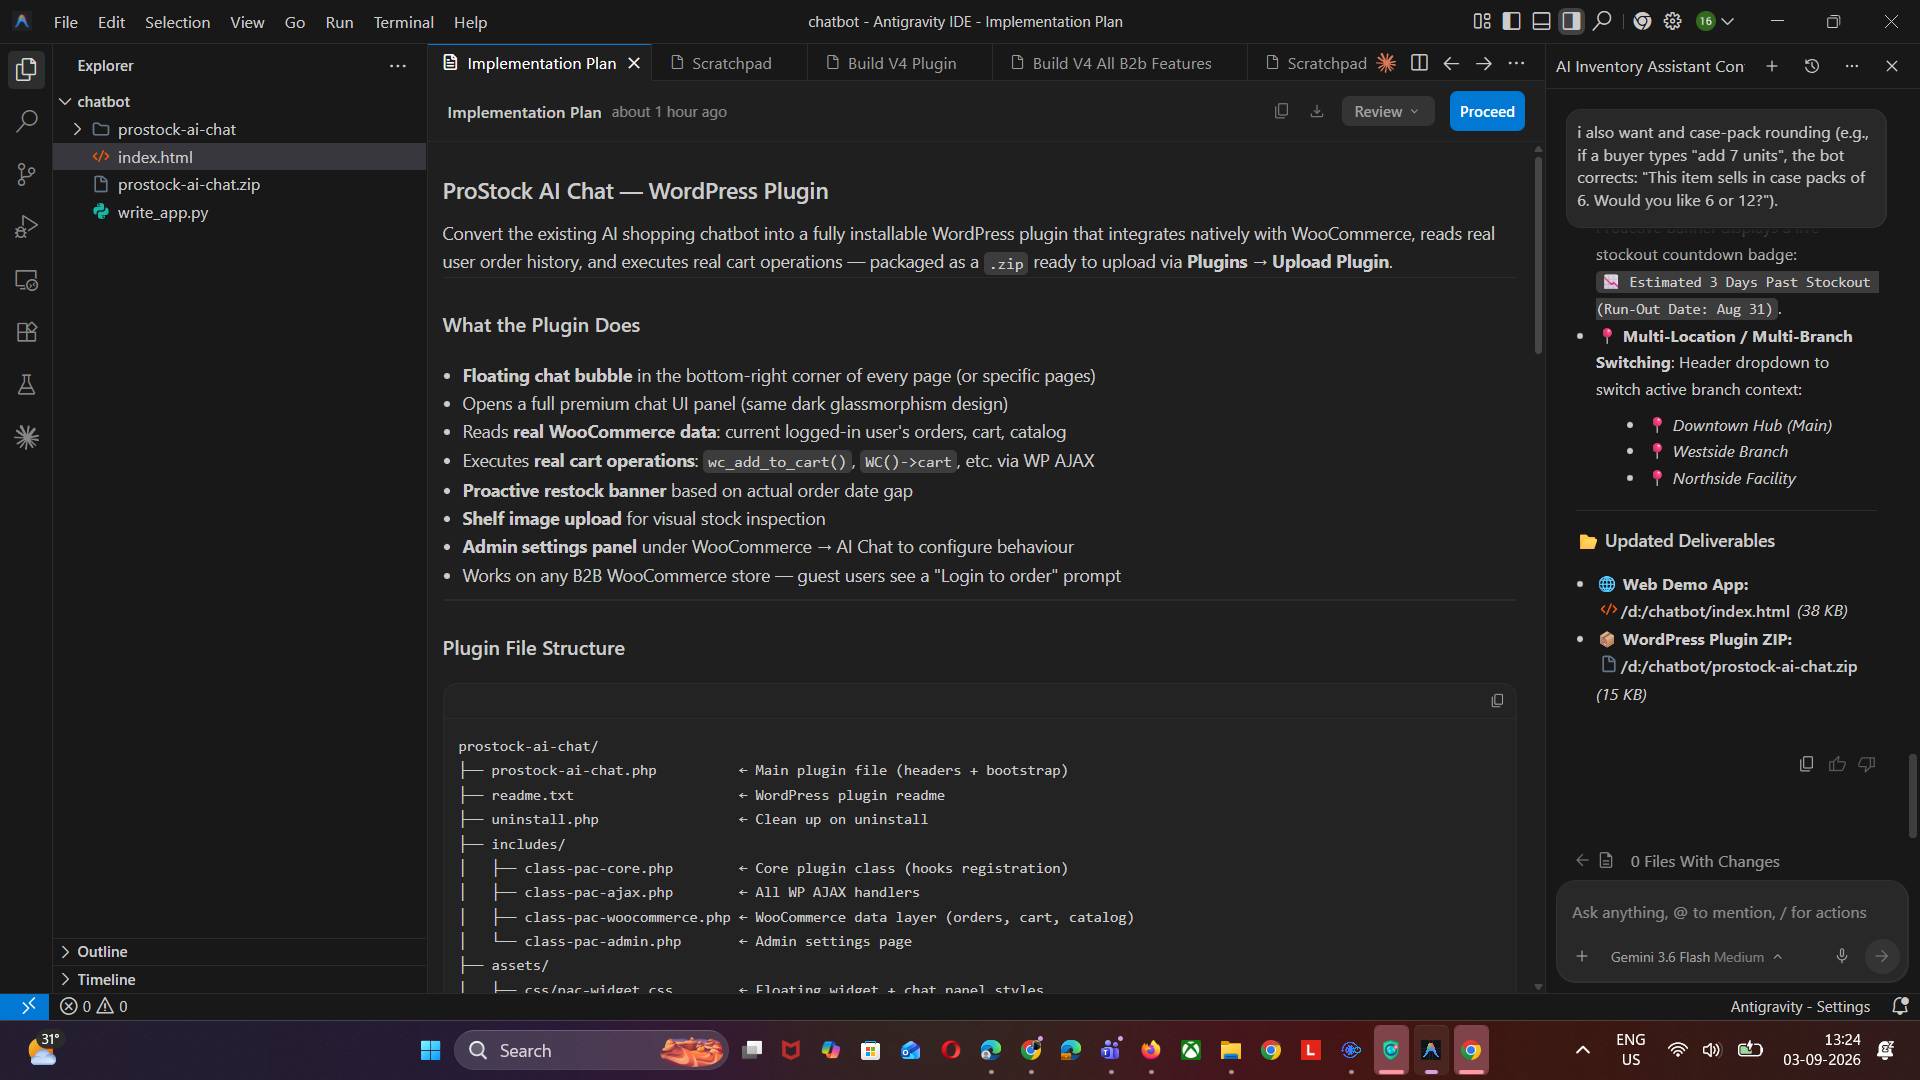Open Source Control view
Image resolution: width=1920 pixels, height=1080 pixels.
pyautogui.click(x=27, y=174)
